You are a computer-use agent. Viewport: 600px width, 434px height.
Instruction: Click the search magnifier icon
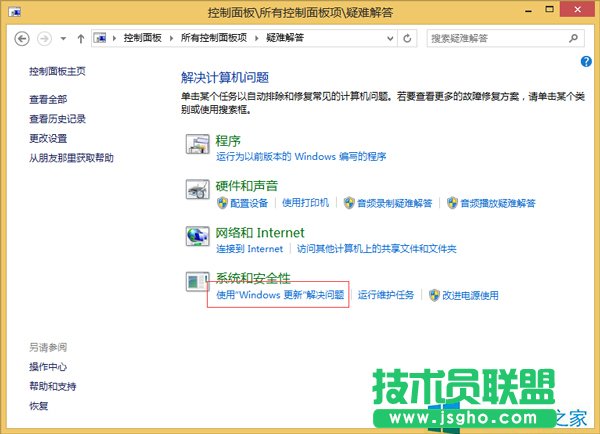pyautogui.click(x=573, y=38)
